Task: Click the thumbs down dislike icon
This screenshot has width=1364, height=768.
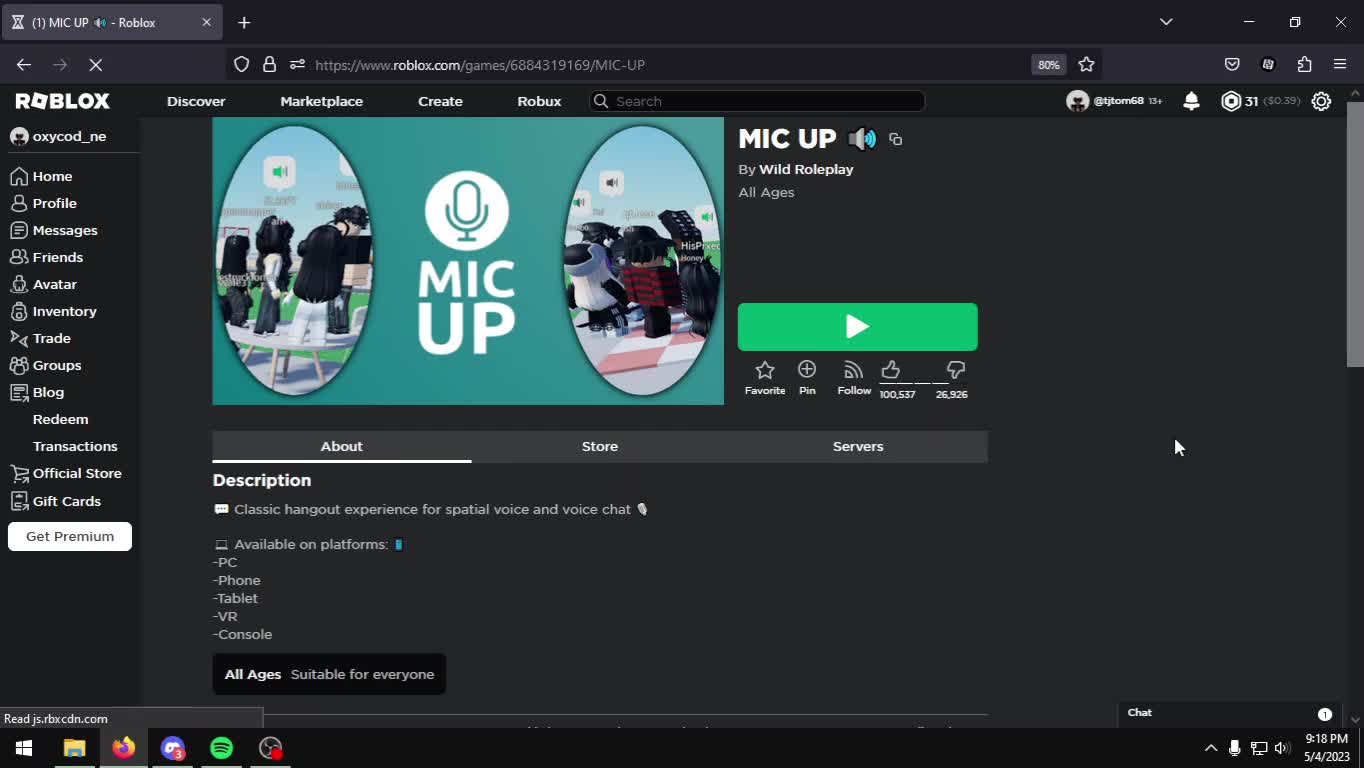Action: pos(955,370)
